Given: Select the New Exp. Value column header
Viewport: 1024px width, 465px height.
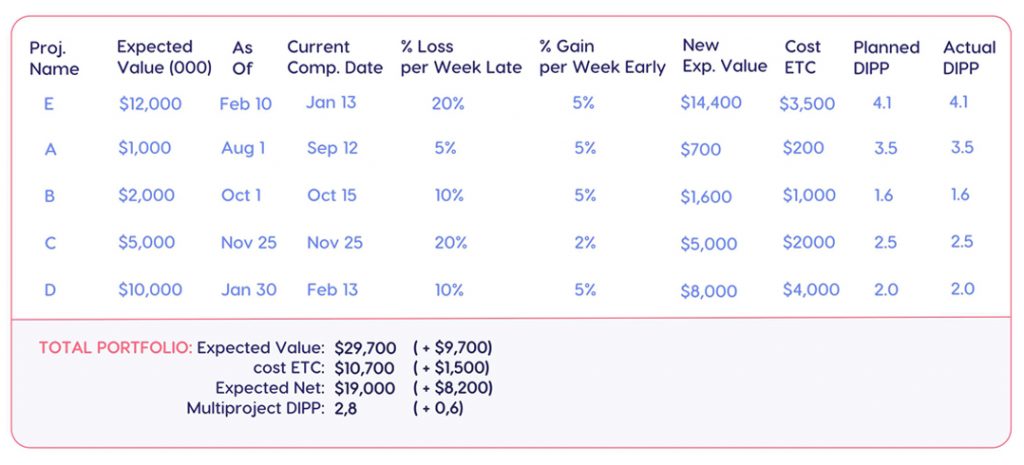Looking at the screenshot, I should pos(724,56).
